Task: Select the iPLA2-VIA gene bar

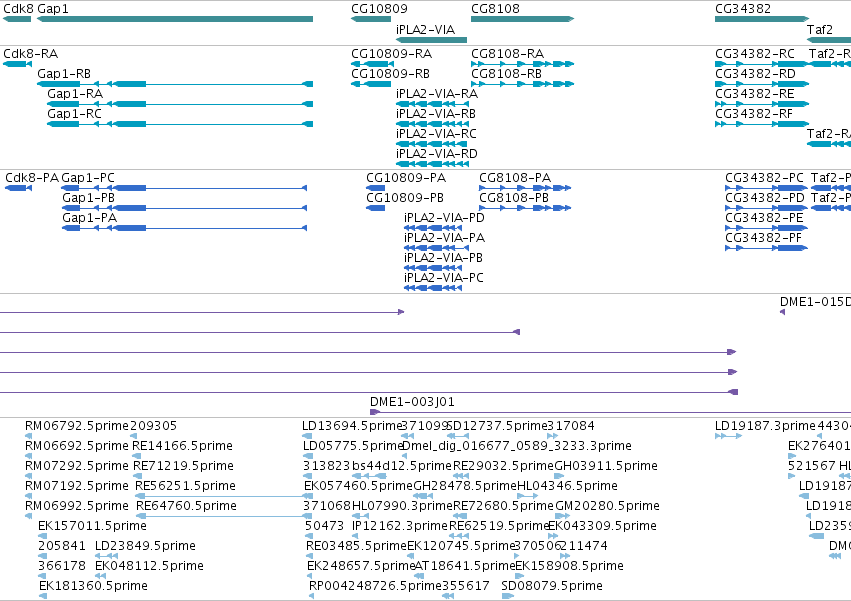Action: tap(431, 40)
